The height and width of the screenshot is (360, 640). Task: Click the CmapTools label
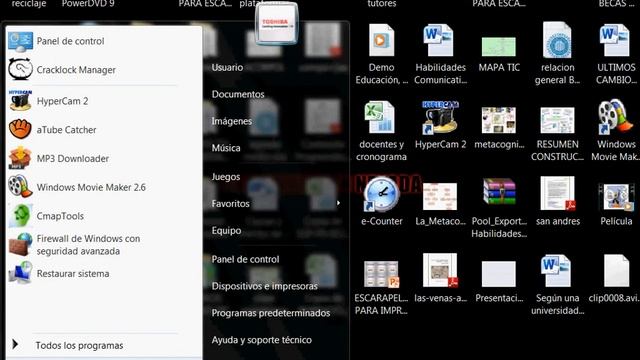[60, 216]
